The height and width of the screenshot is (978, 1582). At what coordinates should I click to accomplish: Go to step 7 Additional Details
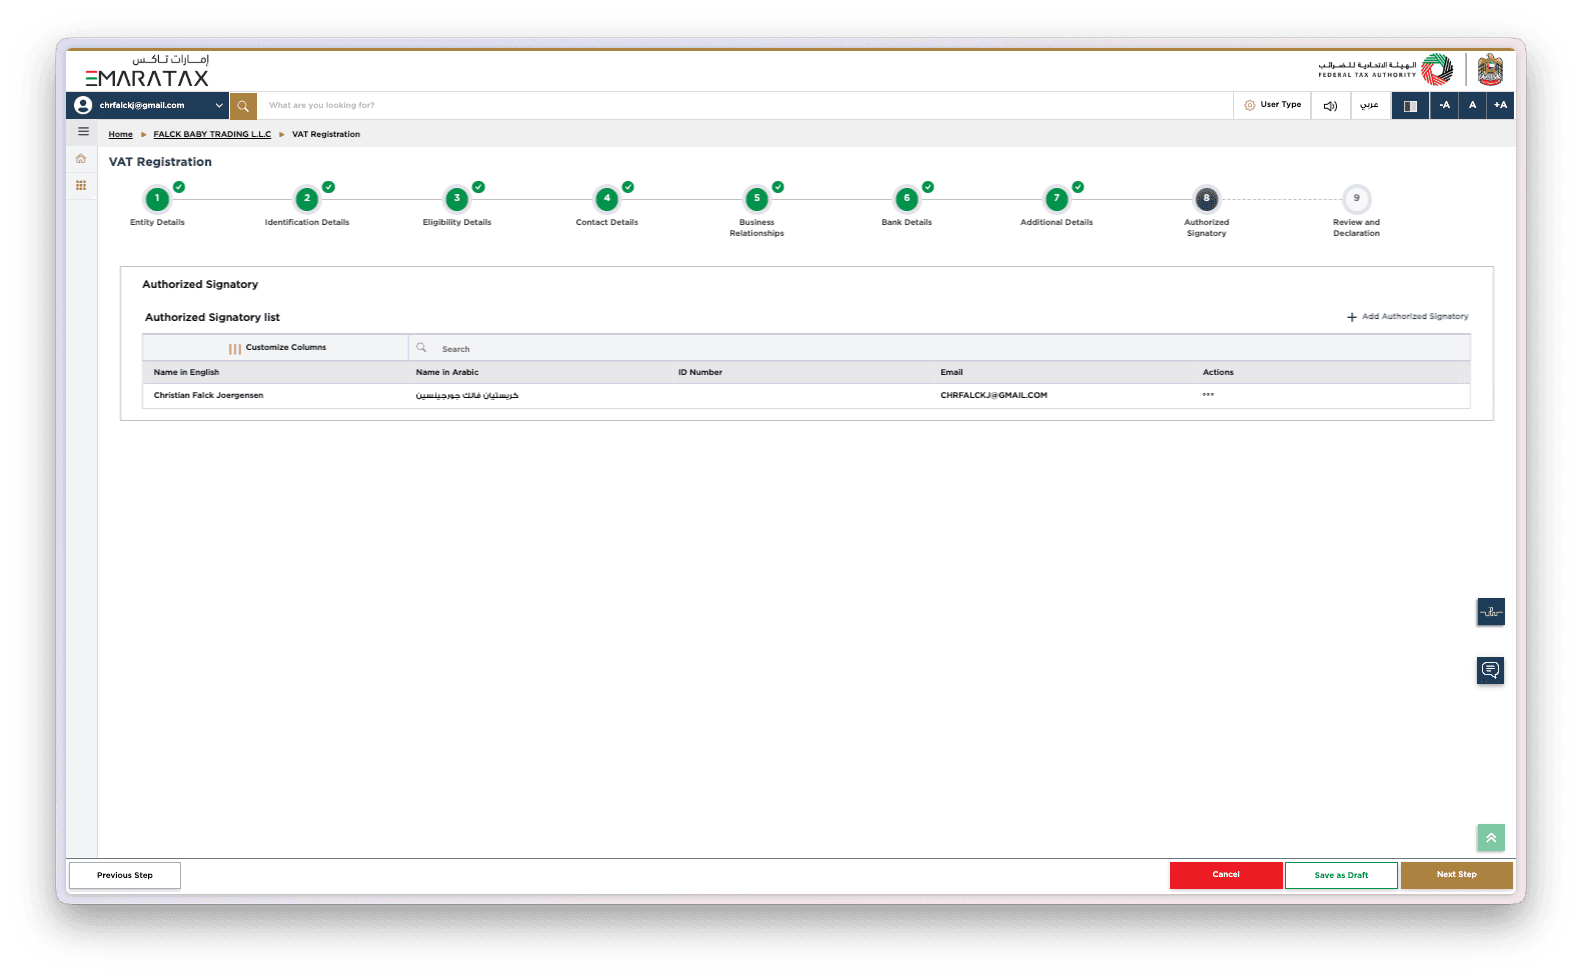(x=1057, y=198)
